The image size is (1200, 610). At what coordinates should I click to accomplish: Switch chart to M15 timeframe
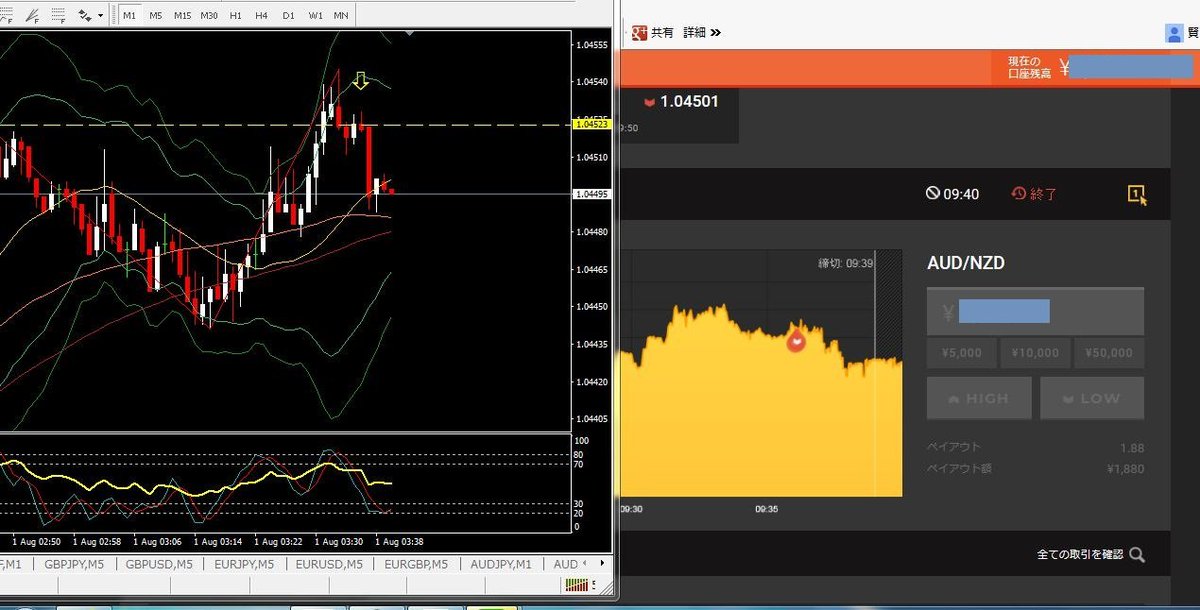pyautogui.click(x=182, y=16)
